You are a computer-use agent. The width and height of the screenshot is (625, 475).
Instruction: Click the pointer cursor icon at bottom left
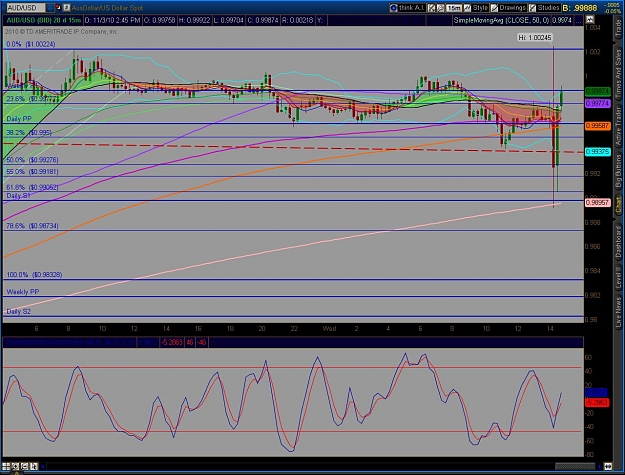(x=34, y=466)
